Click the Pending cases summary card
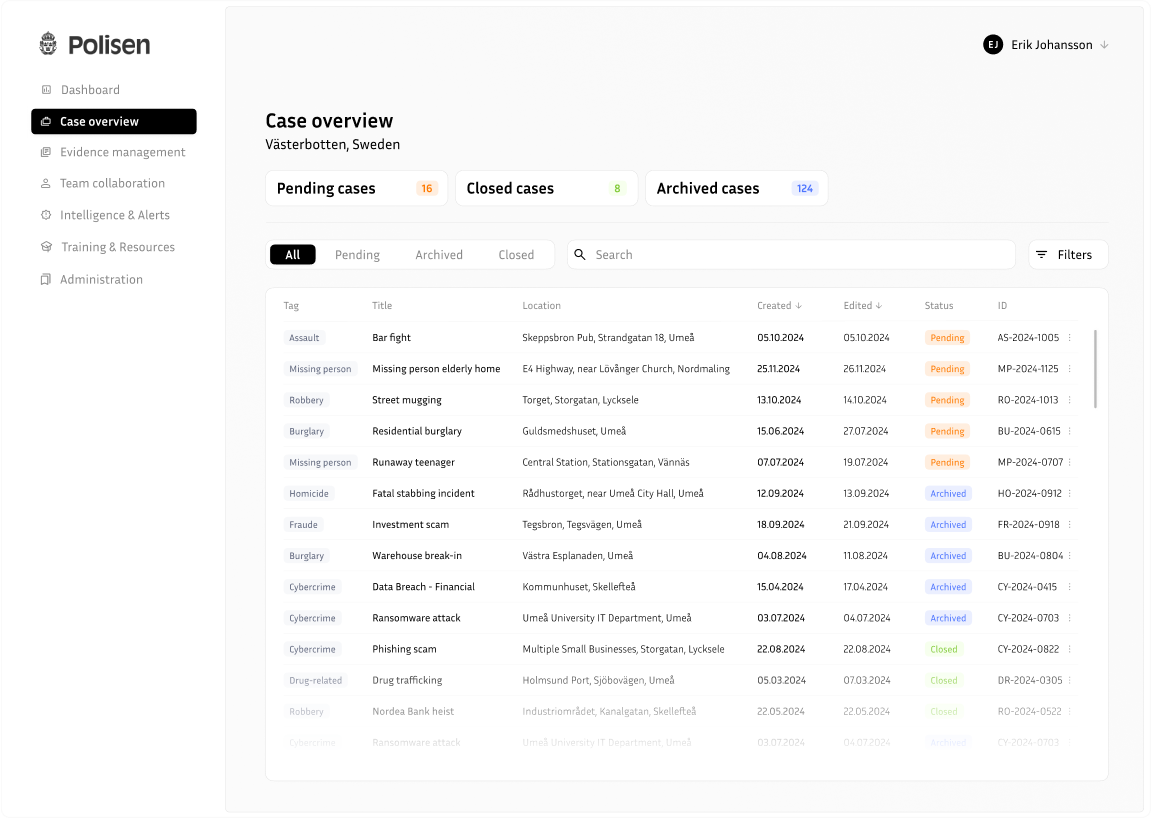 click(357, 188)
